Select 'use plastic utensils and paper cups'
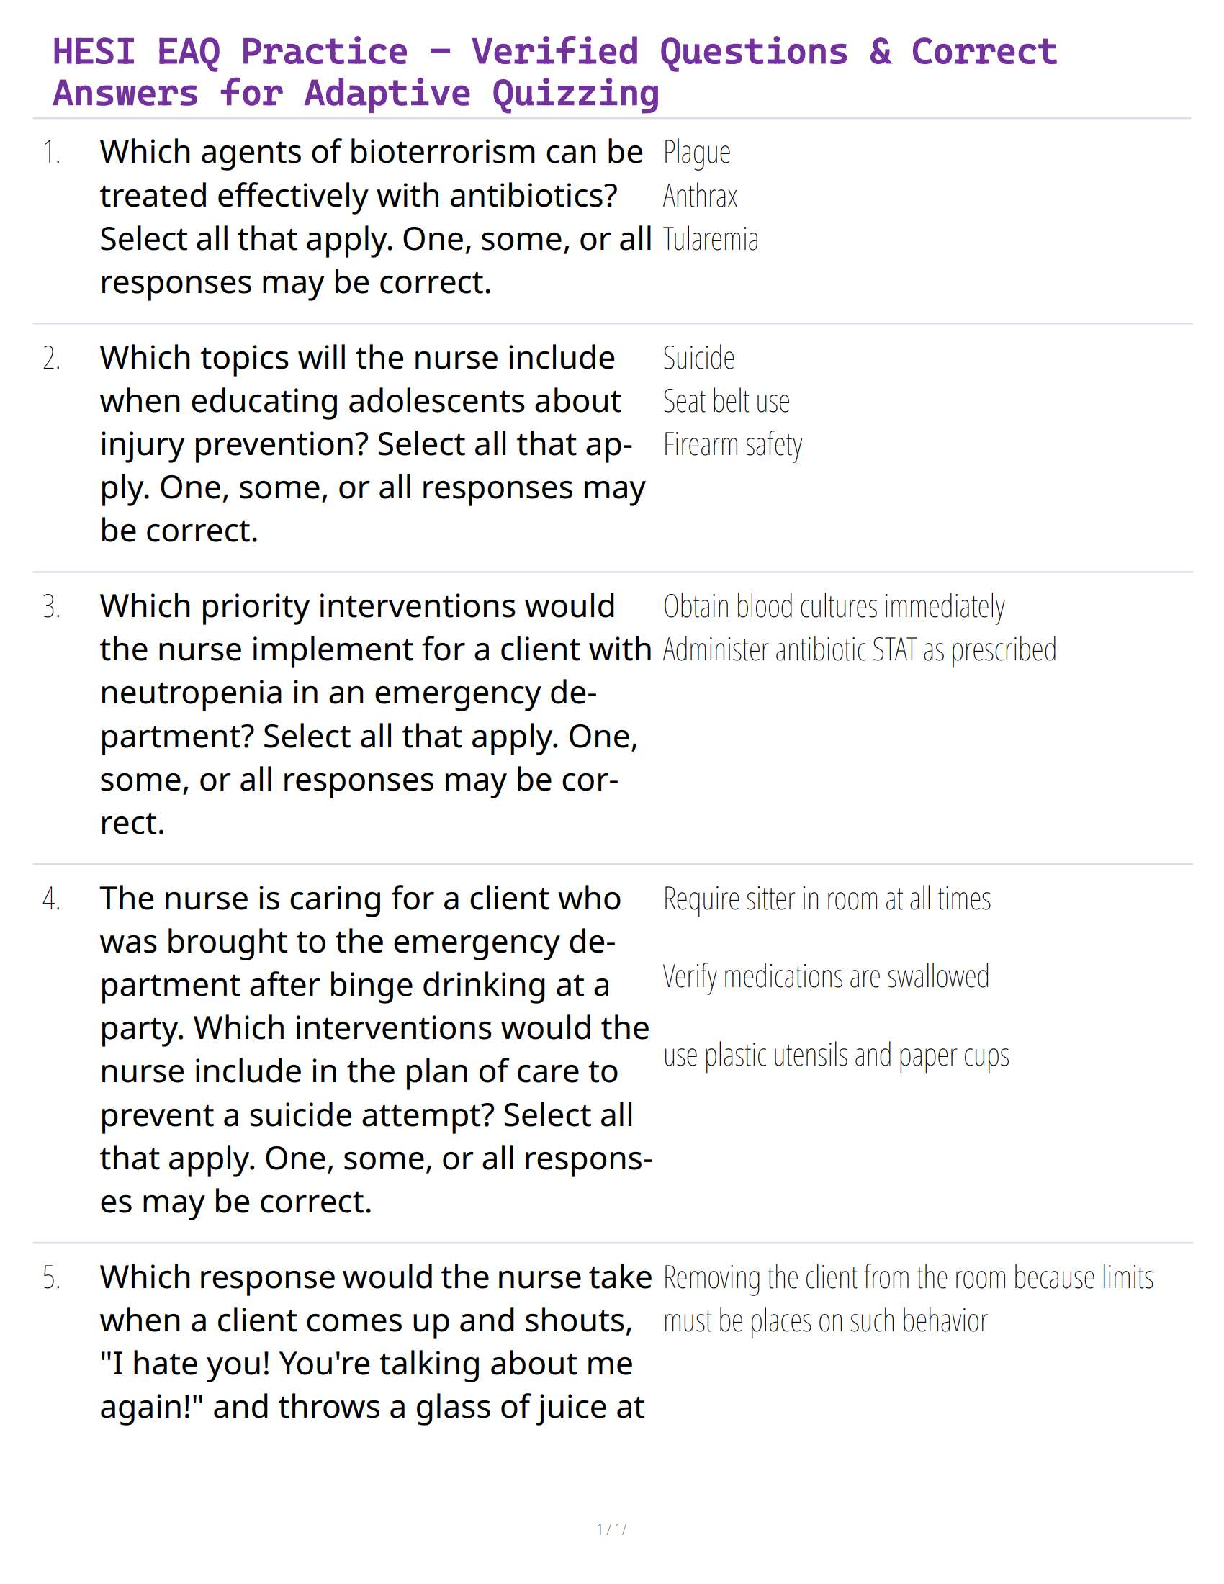The image size is (1224, 1584). coord(836,1055)
